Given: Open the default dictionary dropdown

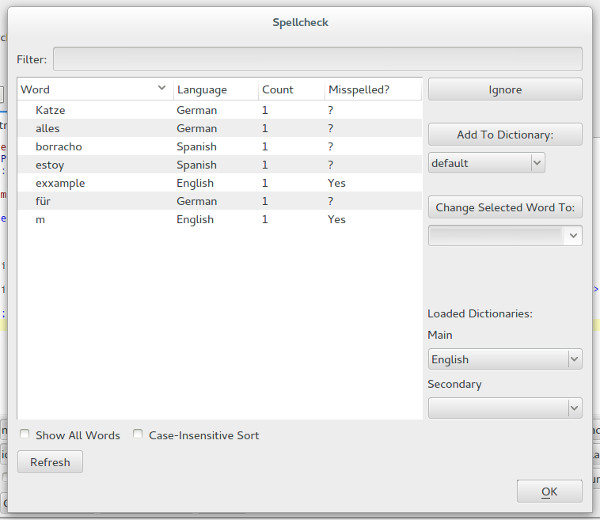Looking at the screenshot, I should coord(486,163).
